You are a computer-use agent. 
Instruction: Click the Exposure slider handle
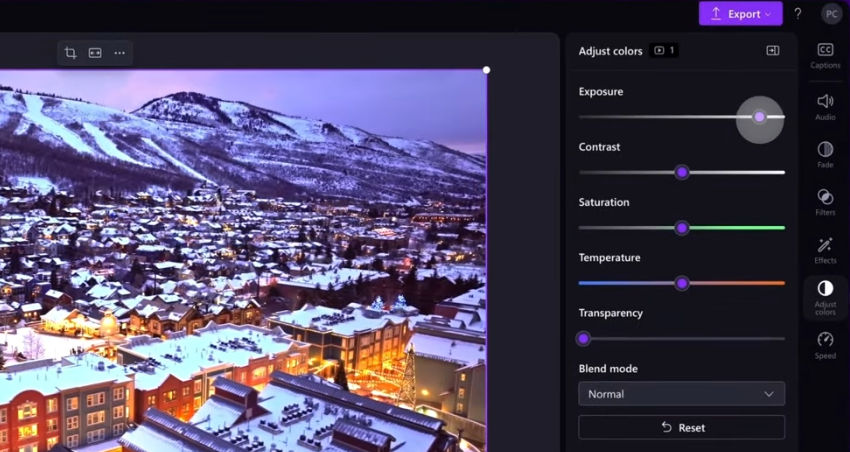point(759,117)
